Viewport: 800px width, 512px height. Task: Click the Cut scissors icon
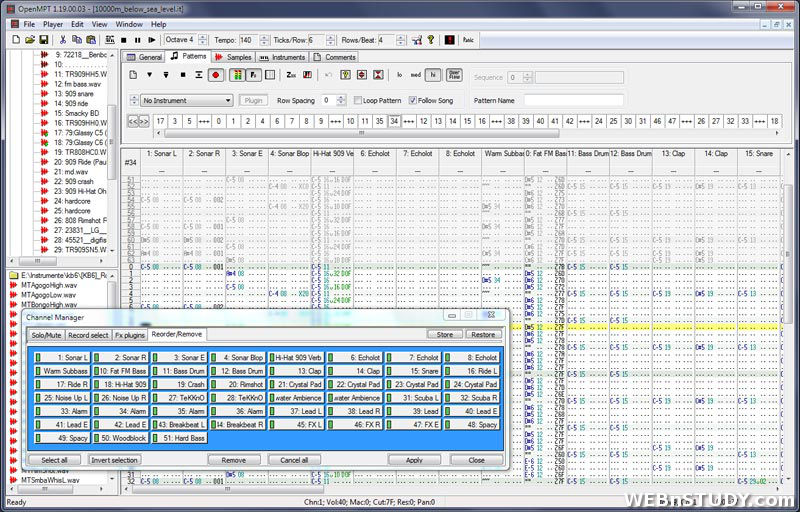pyautogui.click(x=62, y=40)
